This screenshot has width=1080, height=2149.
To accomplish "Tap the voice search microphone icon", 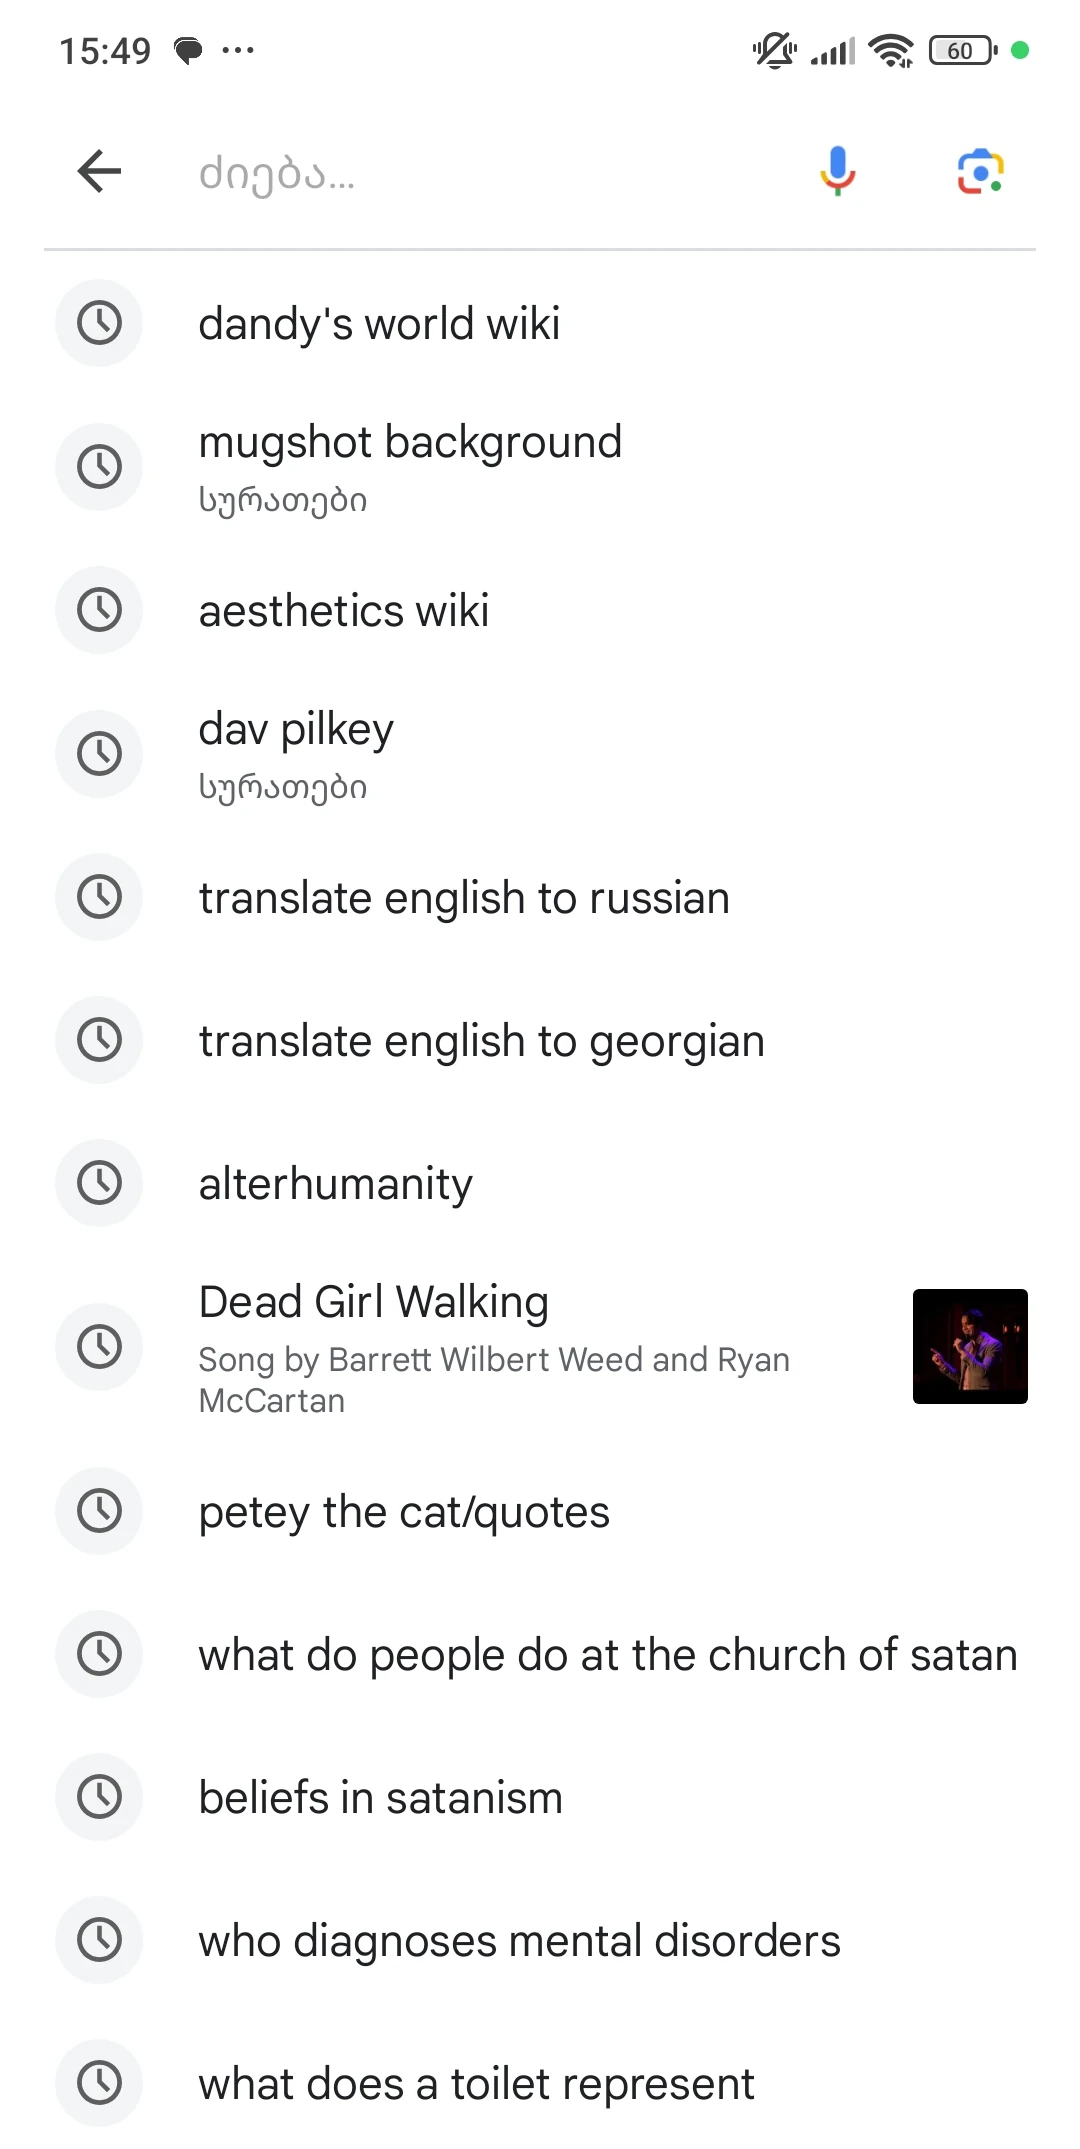I will tap(836, 170).
